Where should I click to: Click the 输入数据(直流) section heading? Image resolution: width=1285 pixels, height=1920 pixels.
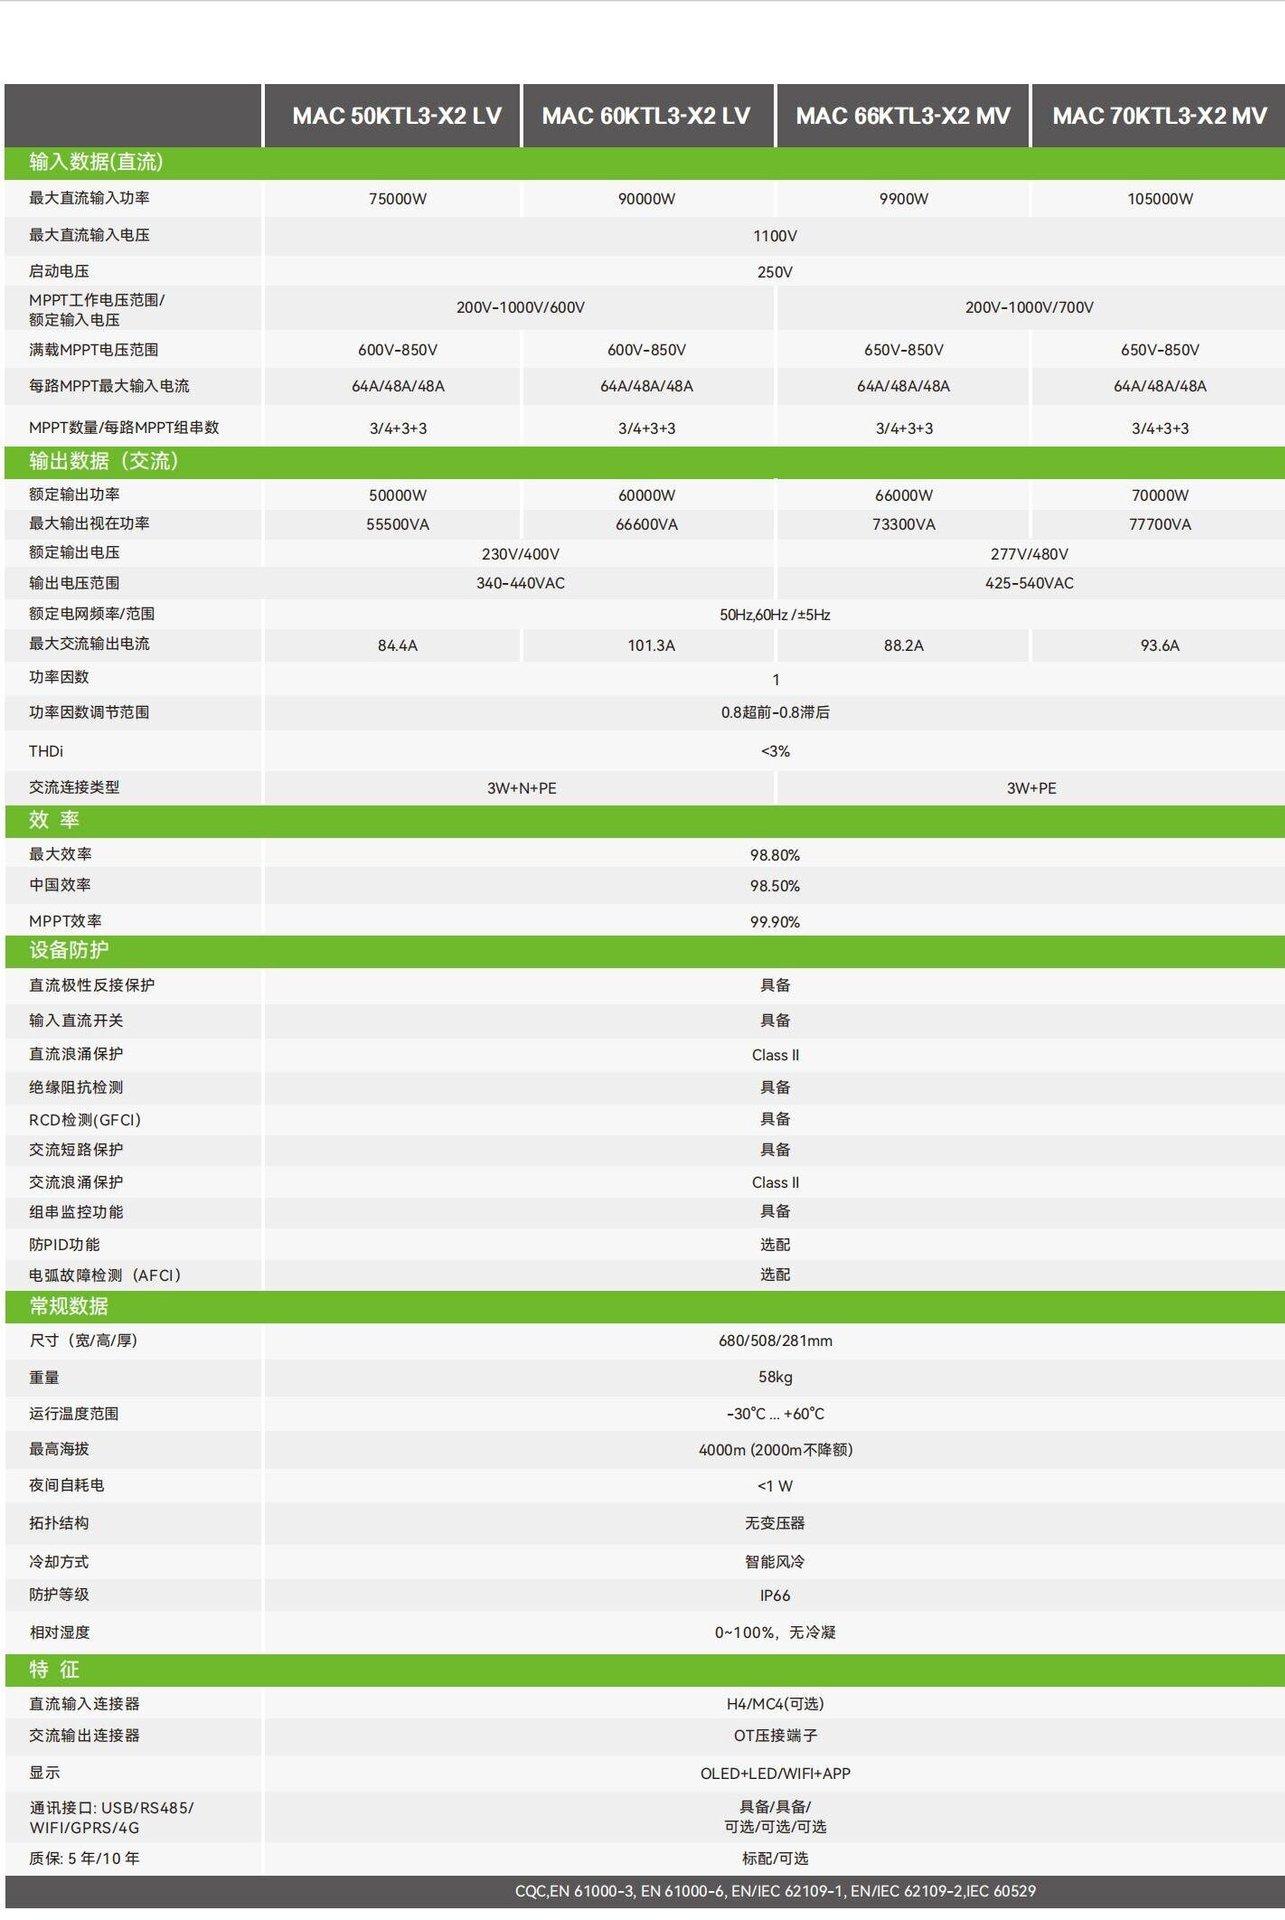click(x=96, y=162)
